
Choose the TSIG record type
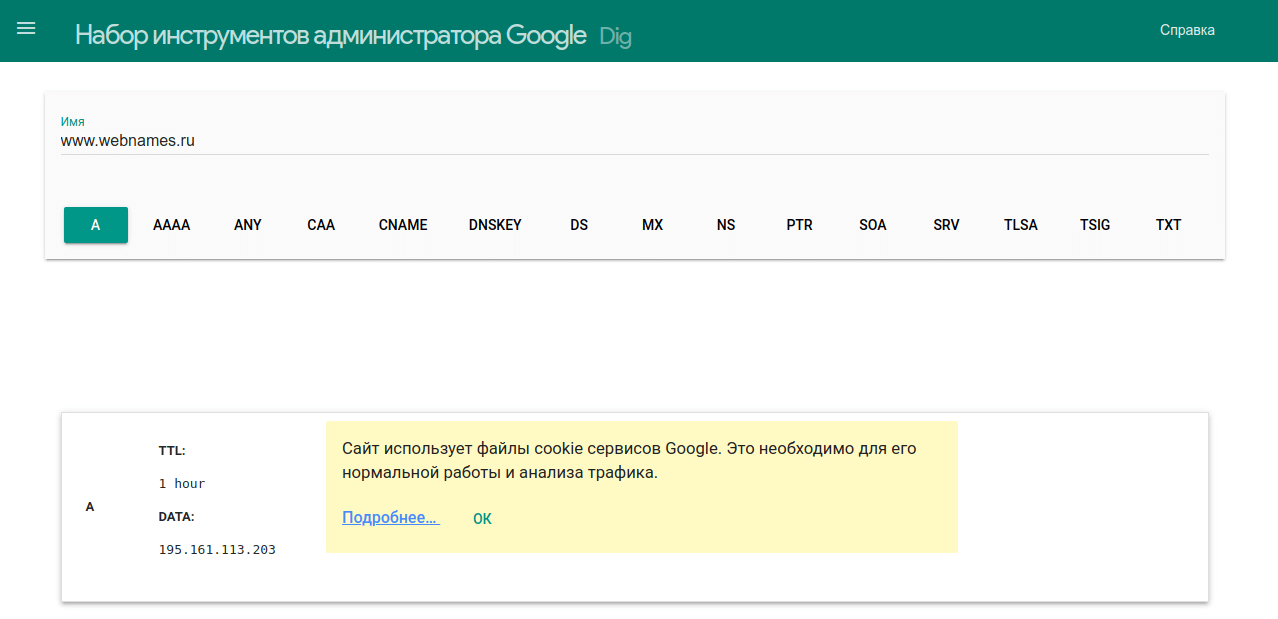pos(1095,225)
